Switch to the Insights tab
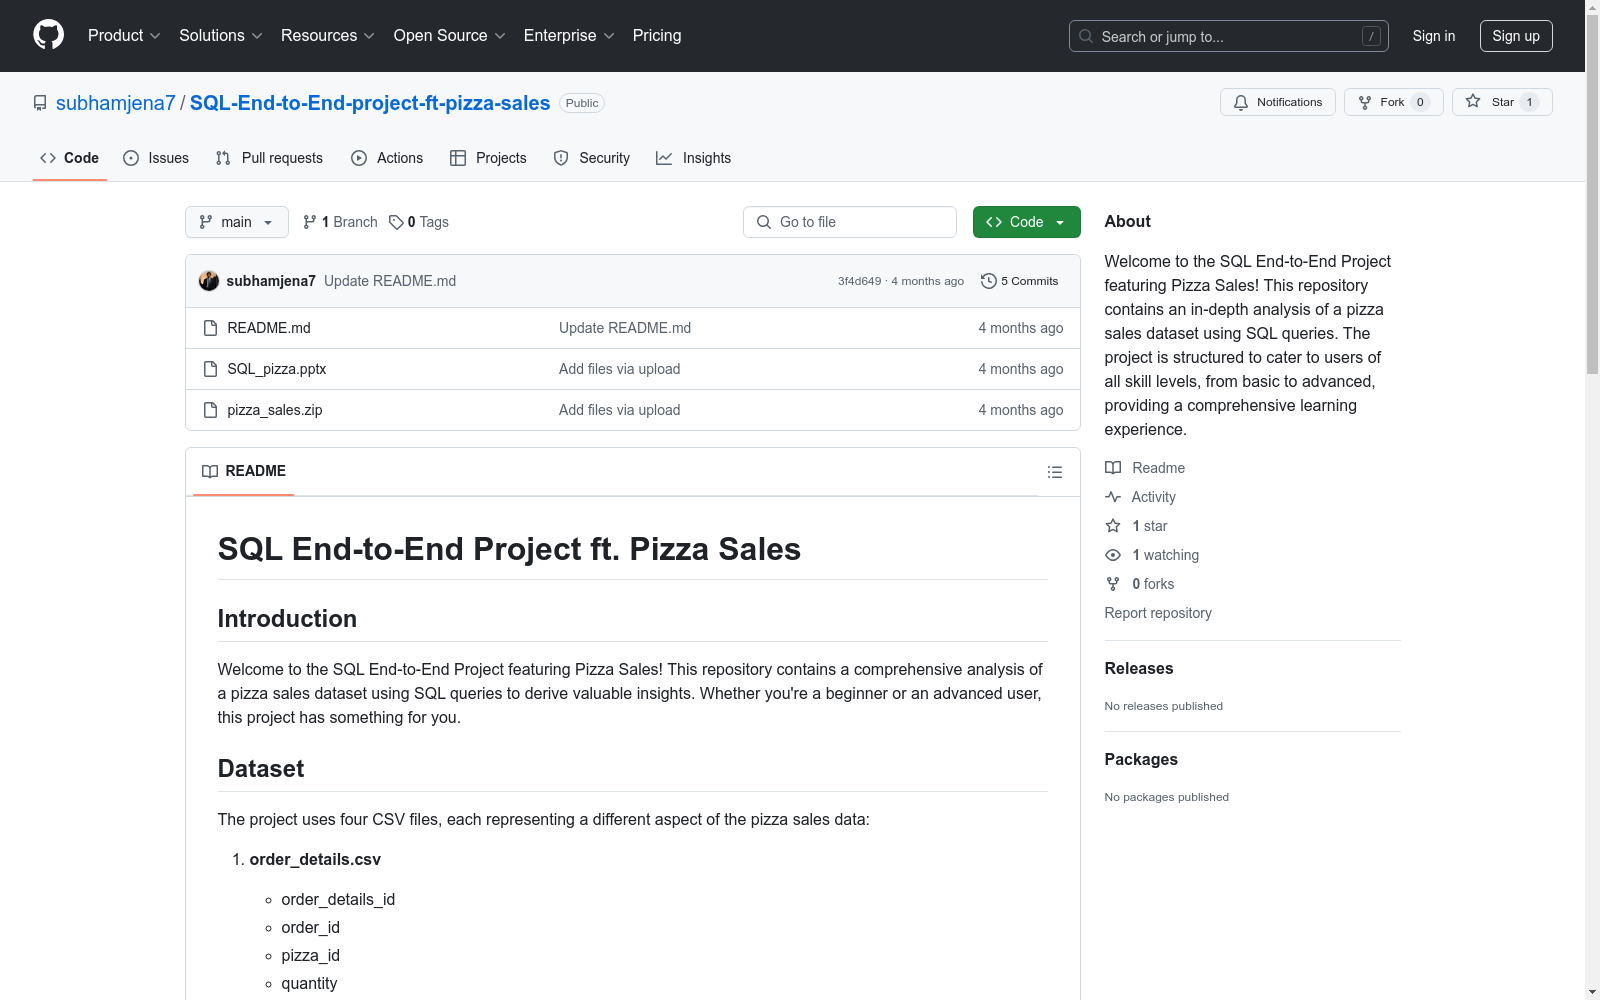The height and width of the screenshot is (1000, 1600). pyautogui.click(x=694, y=158)
